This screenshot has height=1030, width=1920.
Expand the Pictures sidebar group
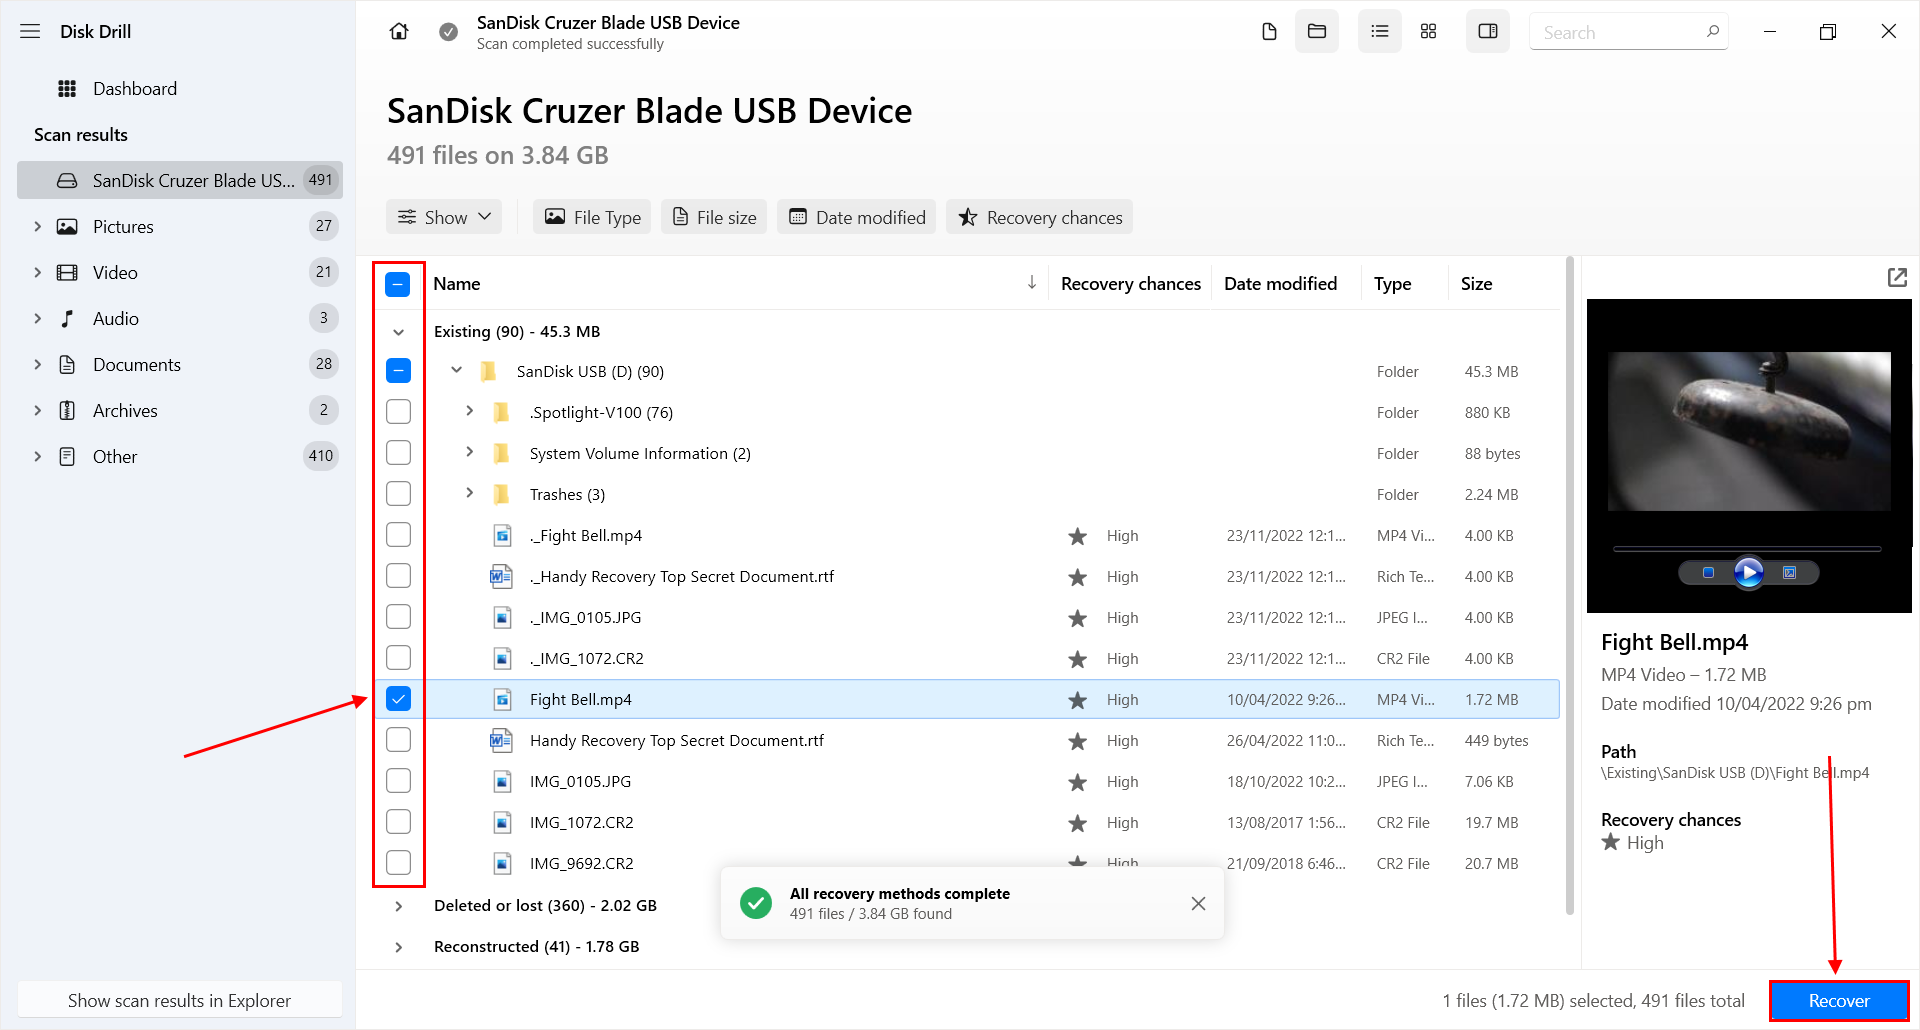[x=37, y=226]
